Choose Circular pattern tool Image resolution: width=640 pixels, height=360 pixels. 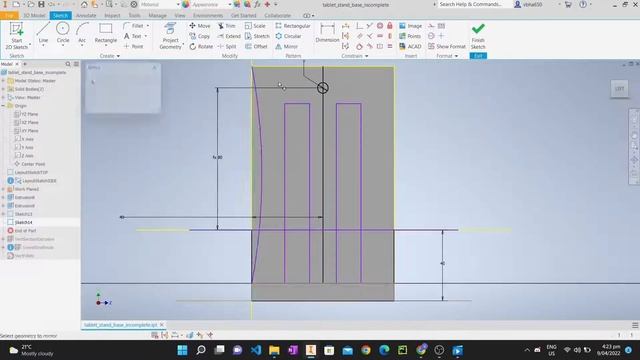288,36
